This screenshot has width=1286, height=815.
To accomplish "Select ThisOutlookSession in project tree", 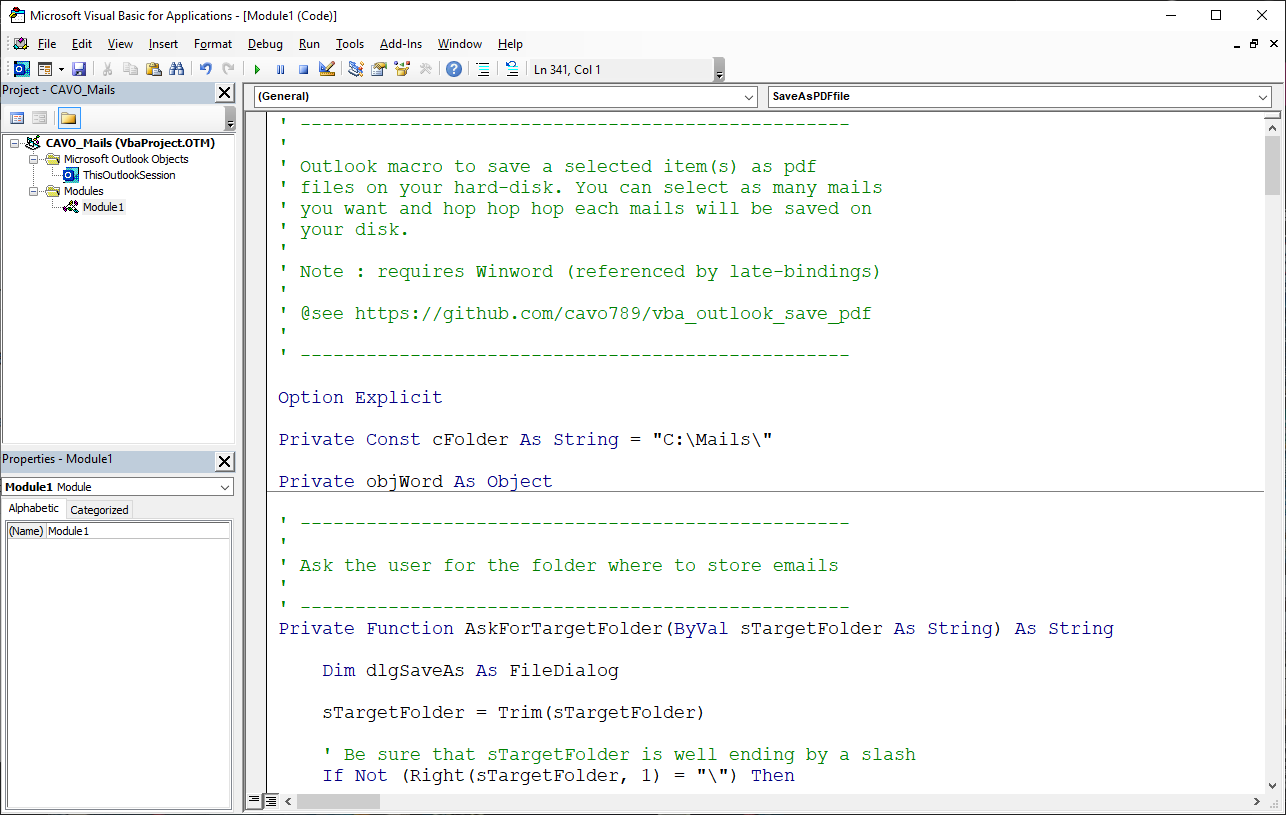I will pos(129,175).
